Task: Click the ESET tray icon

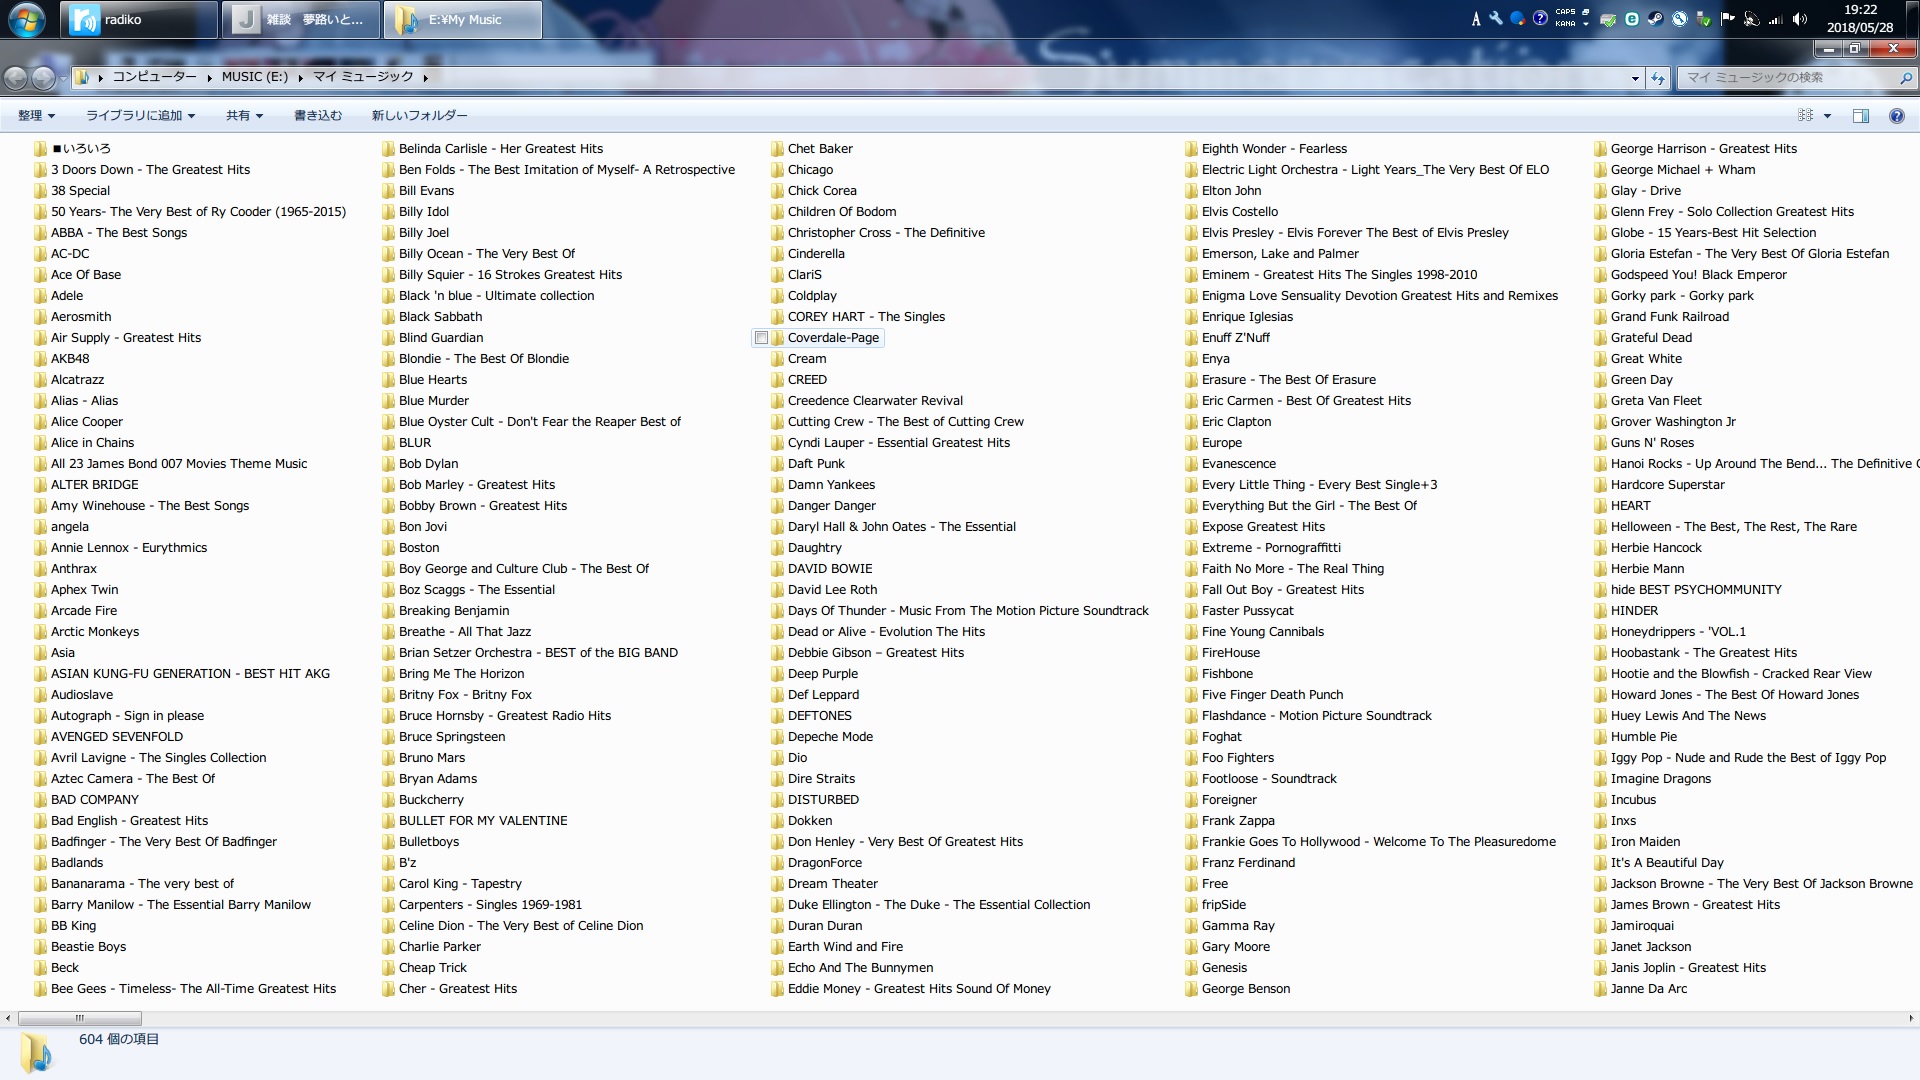Action: [1632, 19]
